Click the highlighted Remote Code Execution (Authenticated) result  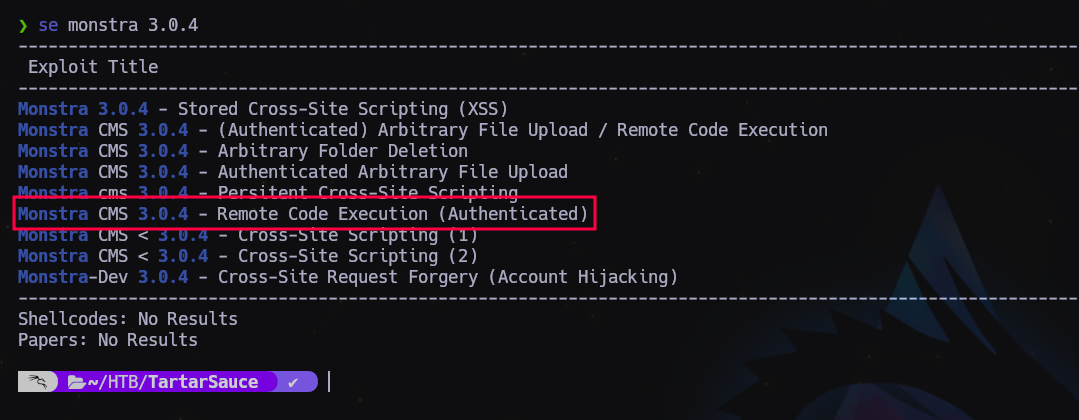coord(303,213)
